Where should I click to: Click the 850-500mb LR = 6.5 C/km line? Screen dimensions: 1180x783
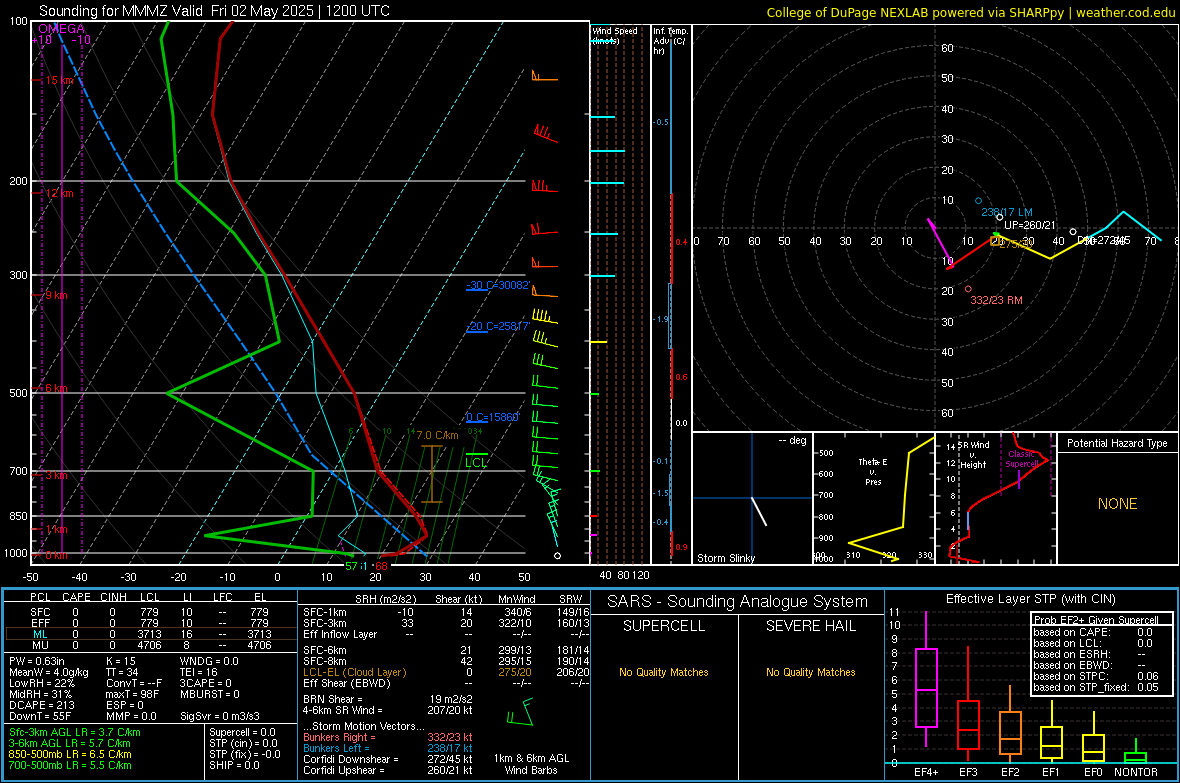pyautogui.click(x=70, y=754)
